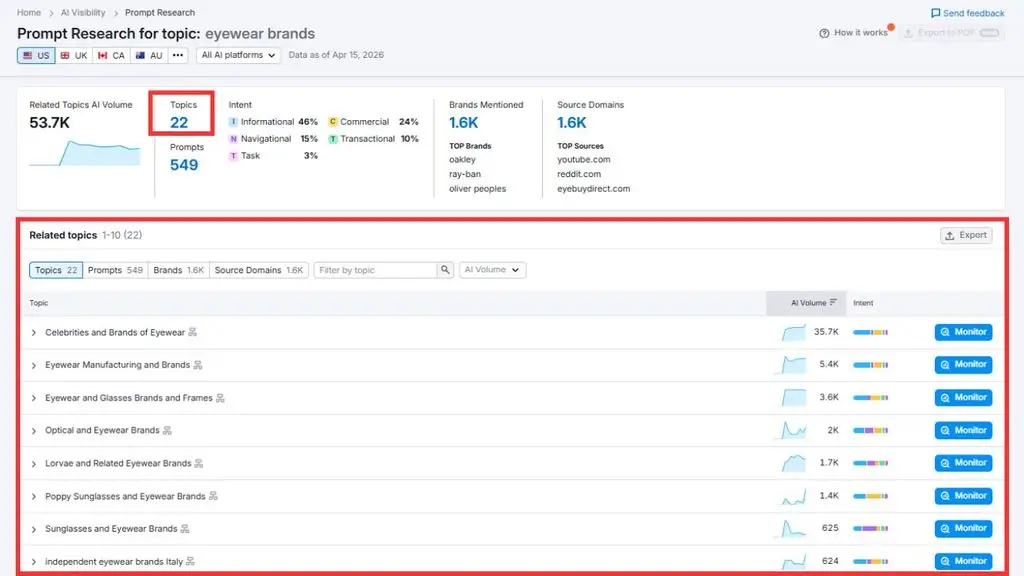Click the cluster icon beside Sunglasses and Eyewear Brands
Screen dimensions: 1024x576
(185, 529)
